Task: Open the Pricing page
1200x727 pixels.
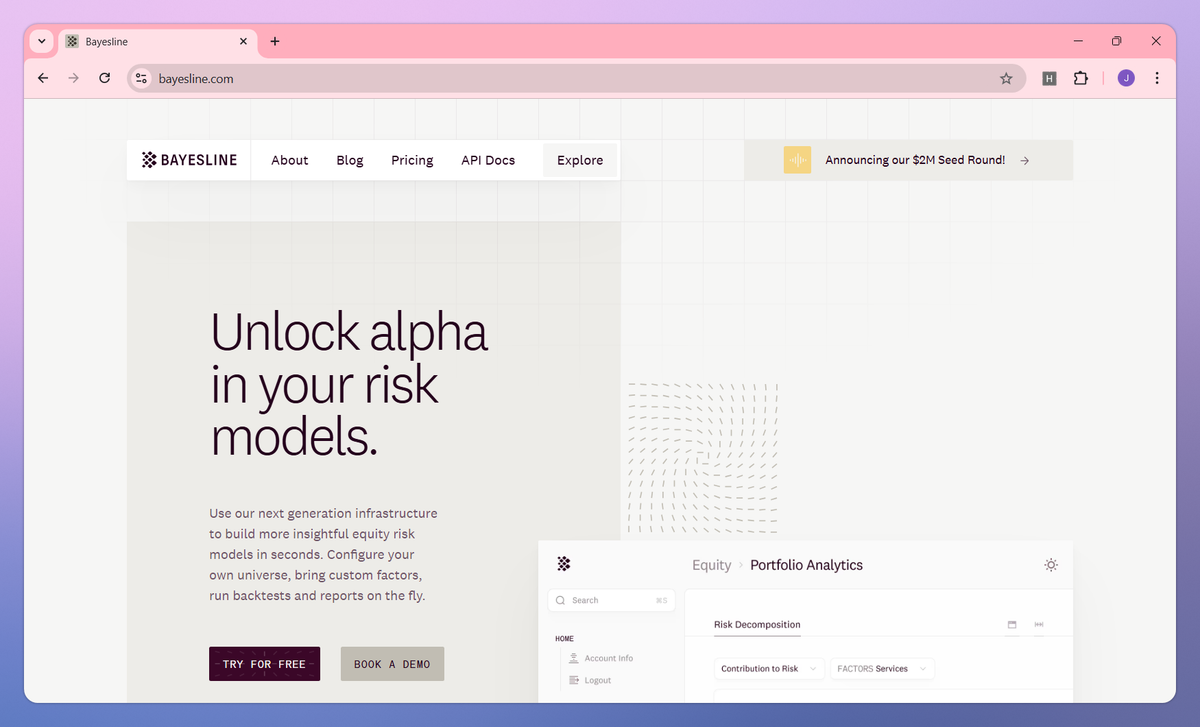Action: click(x=412, y=160)
